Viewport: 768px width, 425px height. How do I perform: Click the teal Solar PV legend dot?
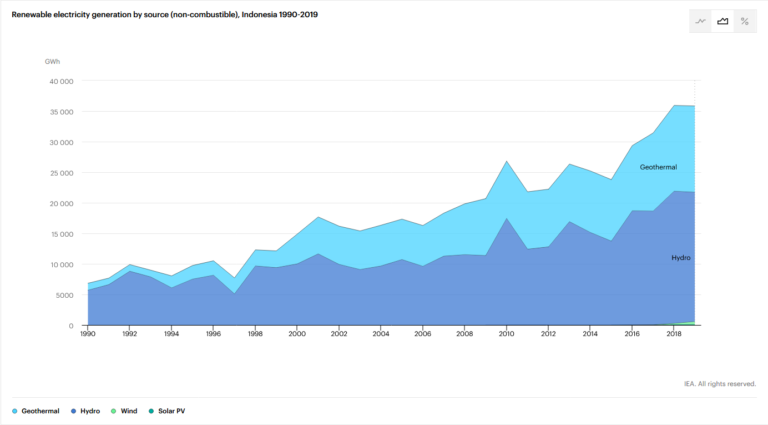(x=150, y=411)
